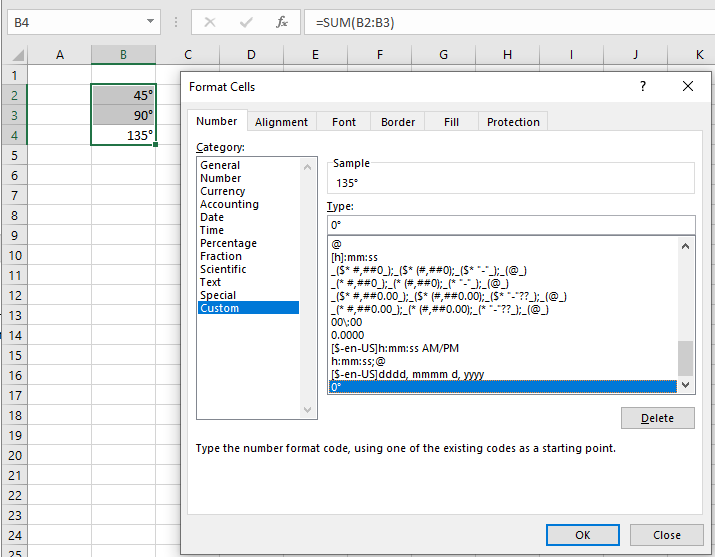Select column E header
The height and width of the screenshot is (557, 715).
(315, 55)
